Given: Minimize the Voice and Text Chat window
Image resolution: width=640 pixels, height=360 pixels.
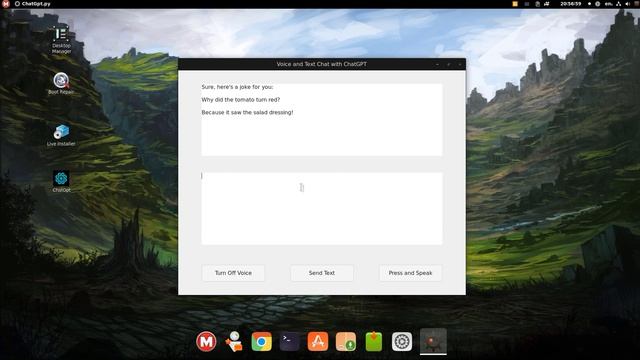Looking at the screenshot, I should (438, 64).
